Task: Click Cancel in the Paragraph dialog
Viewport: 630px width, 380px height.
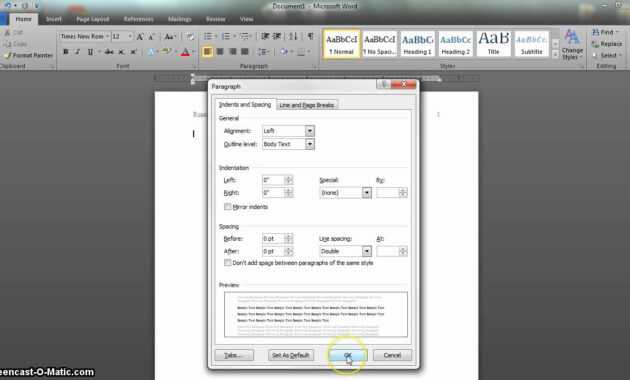Action: pos(392,355)
